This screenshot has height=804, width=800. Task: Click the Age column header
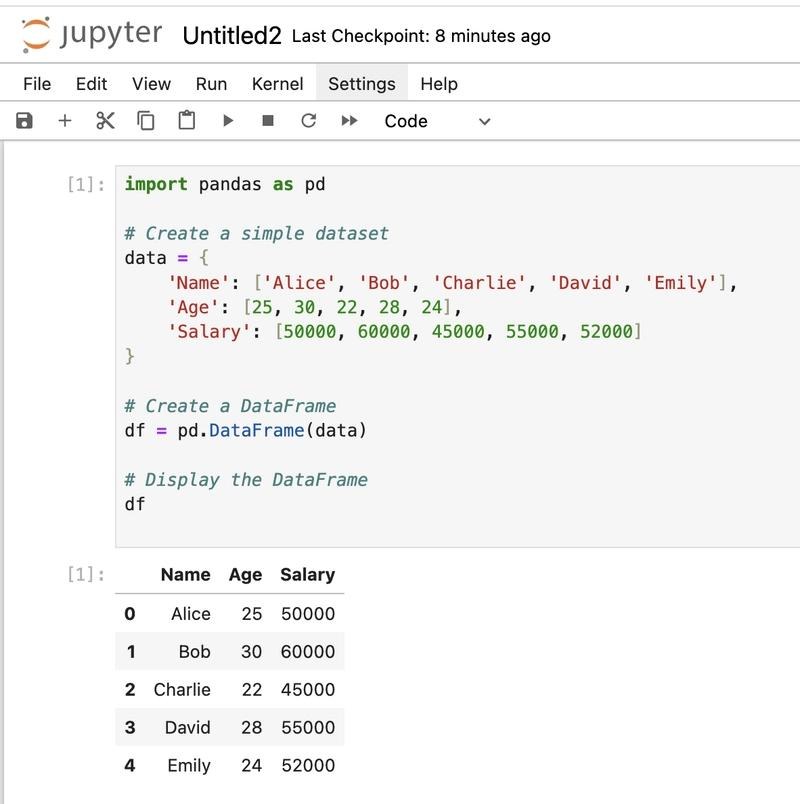pos(245,575)
